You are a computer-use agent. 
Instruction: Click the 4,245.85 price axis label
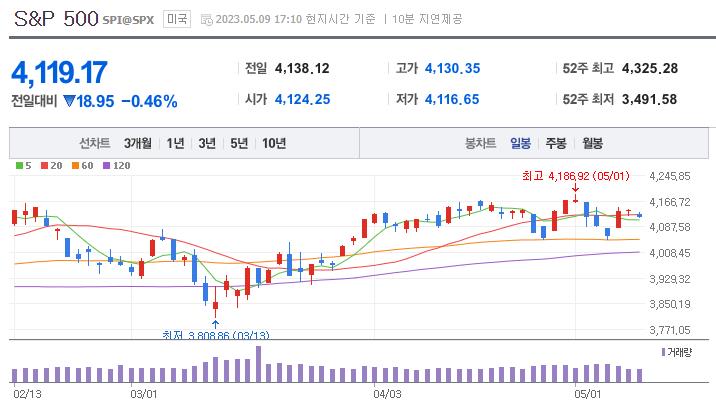pyautogui.click(x=670, y=176)
